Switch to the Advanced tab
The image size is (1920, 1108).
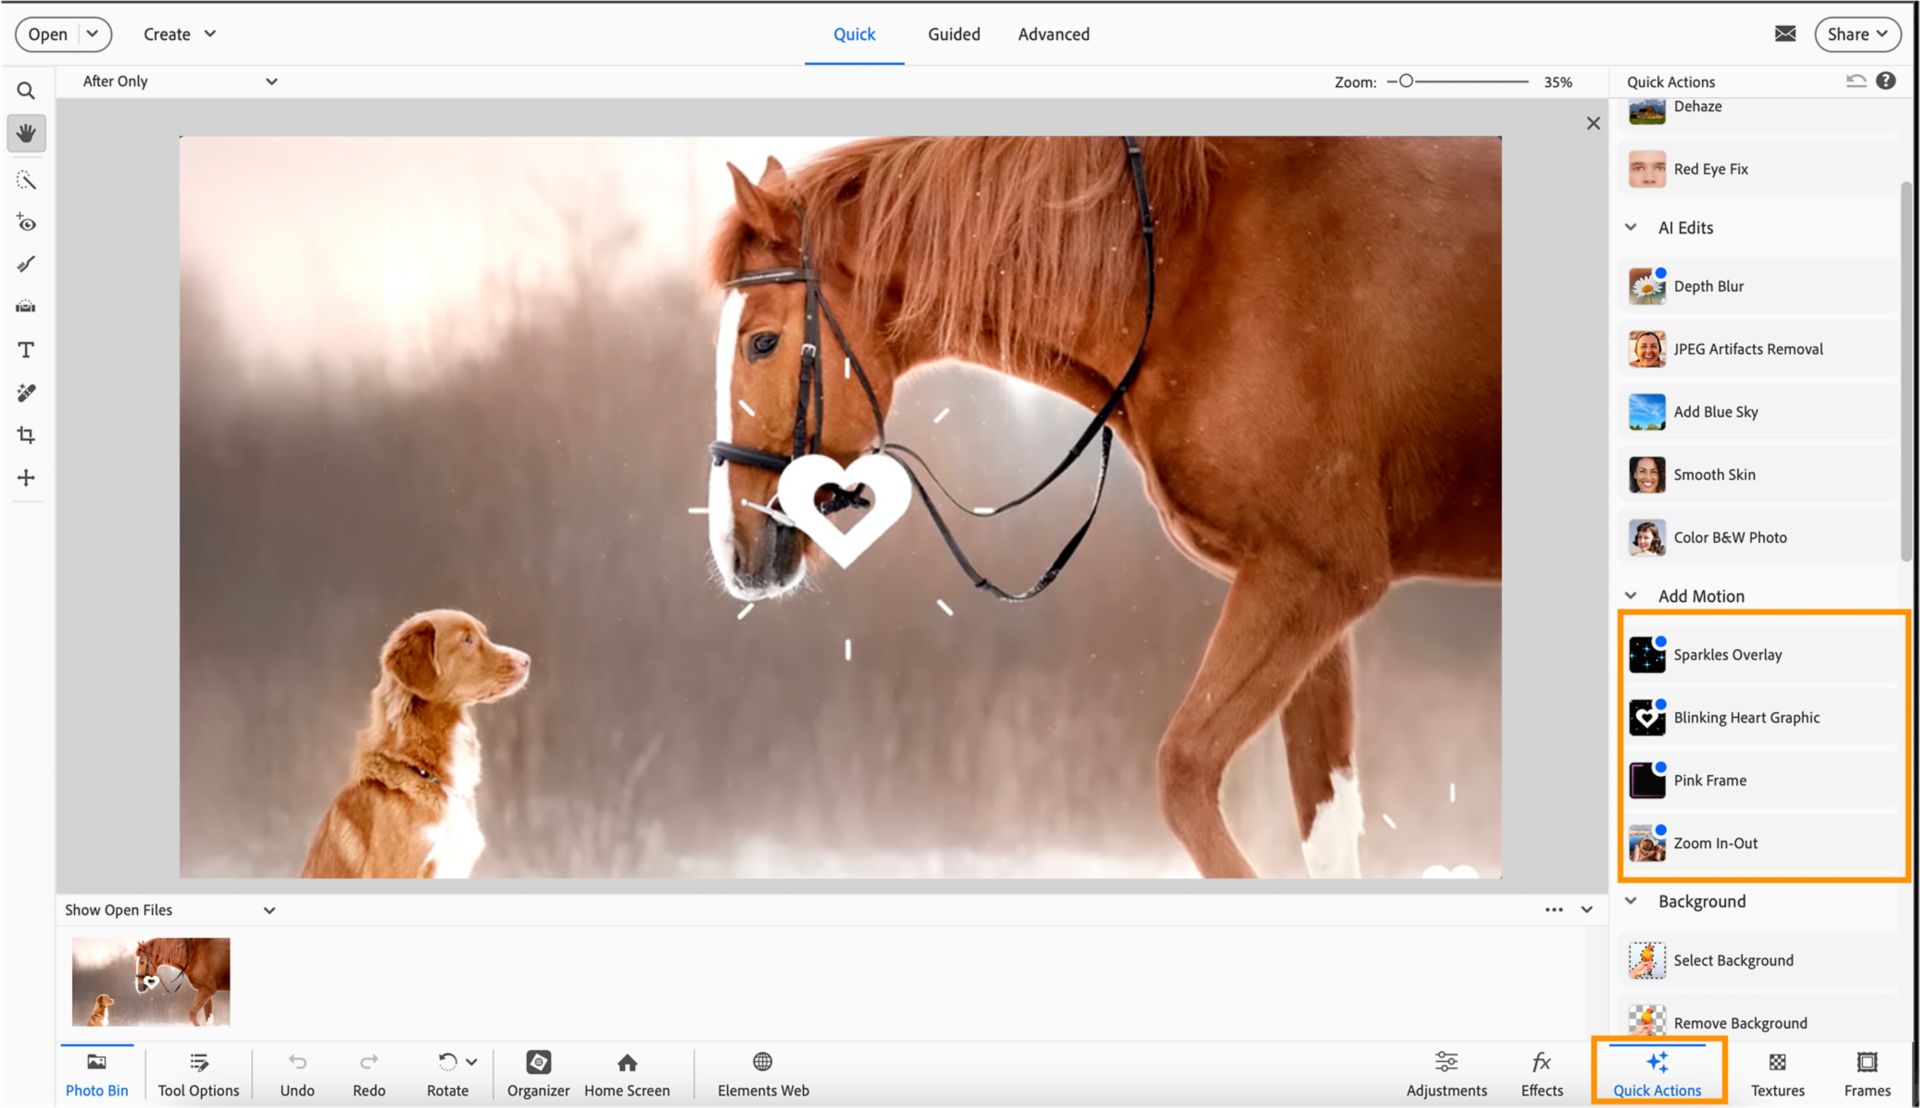point(1053,34)
